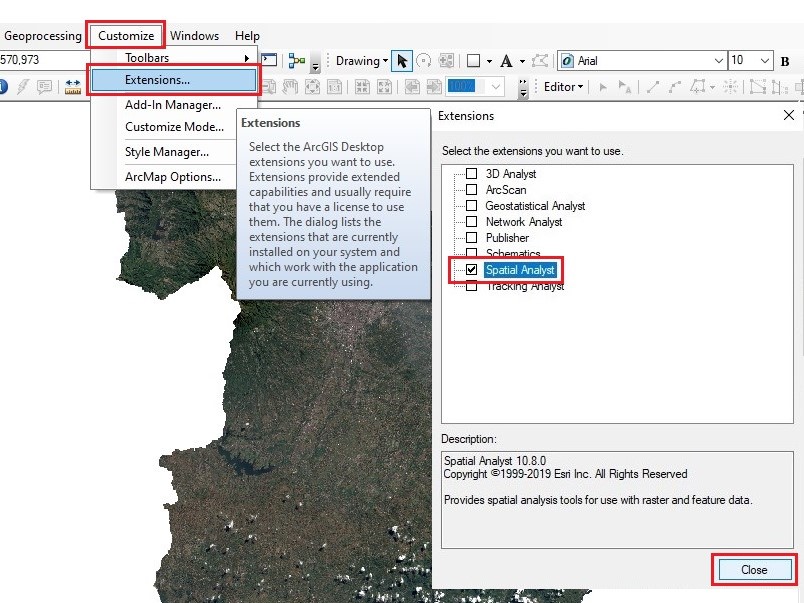Image resolution: width=804 pixels, height=603 pixels.
Task: Open the Editor dropdown menu
Action: 563,87
